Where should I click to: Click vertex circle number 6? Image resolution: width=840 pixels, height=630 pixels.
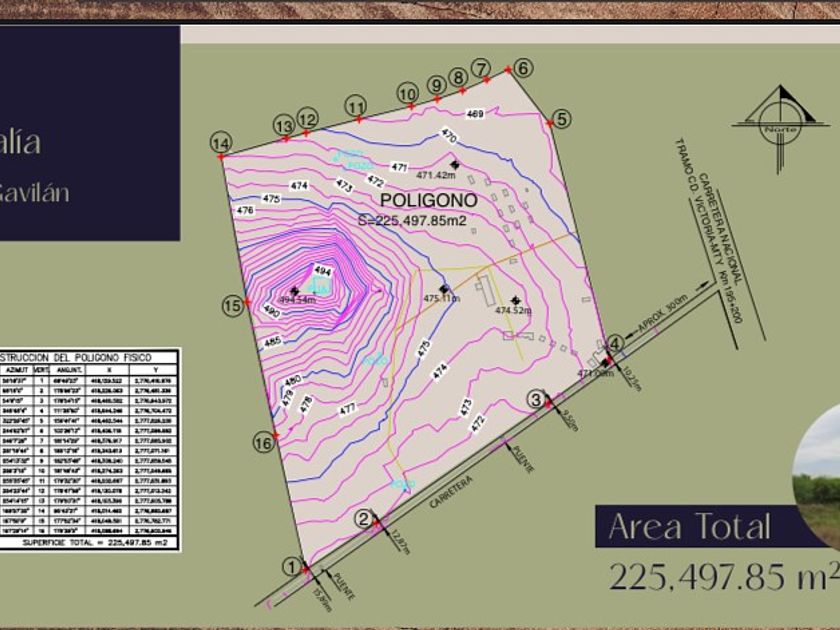click(x=524, y=68)
